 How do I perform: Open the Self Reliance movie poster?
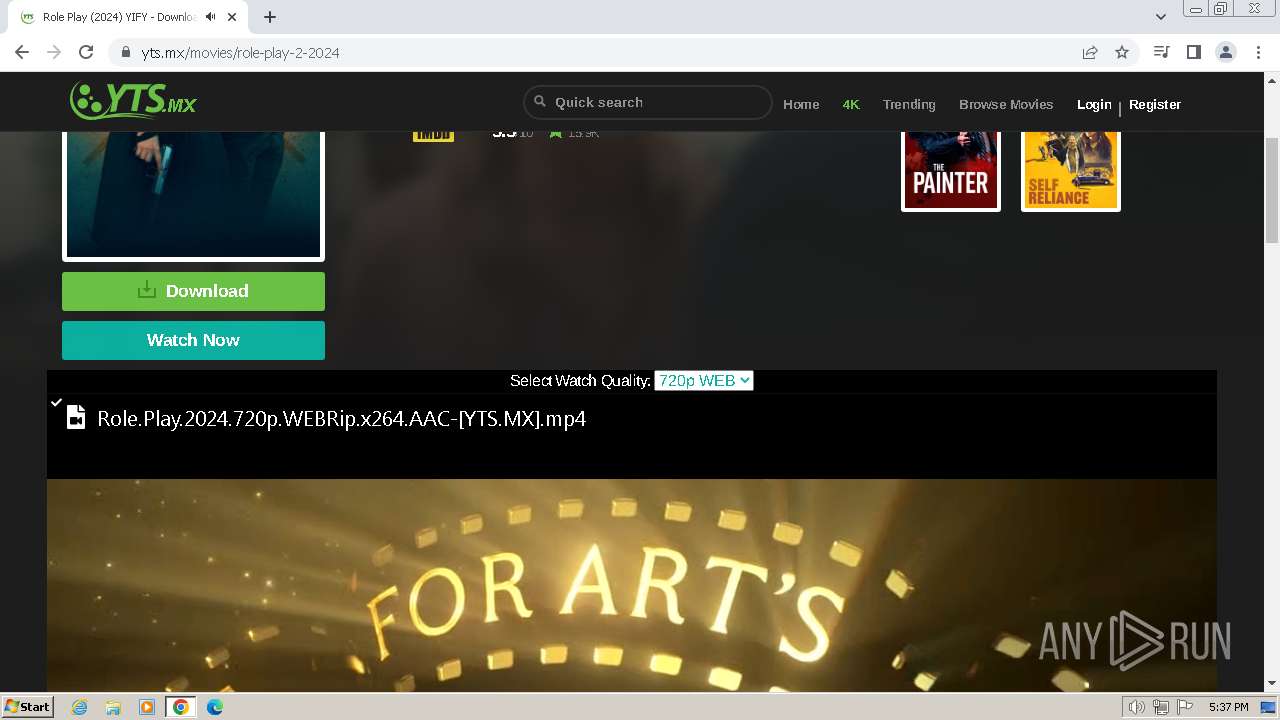[x=1071, y=171]
